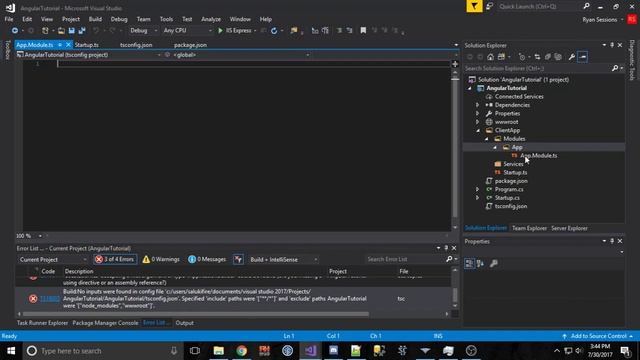This screenshot has width=640, height=360.
Task: Click the Ryan Sessions account name
Action: point(600,20)
